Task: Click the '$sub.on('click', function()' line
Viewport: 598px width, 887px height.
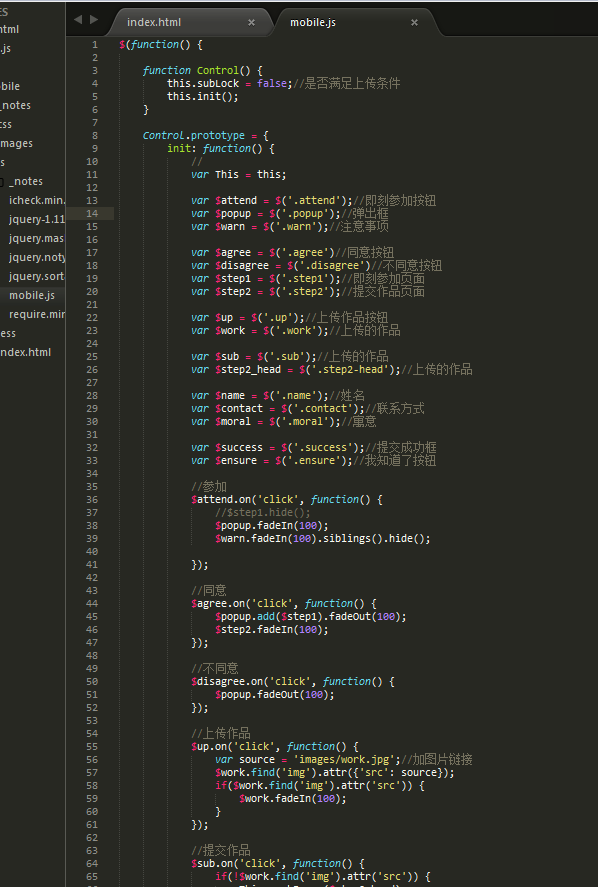Action: coord(278,864)
